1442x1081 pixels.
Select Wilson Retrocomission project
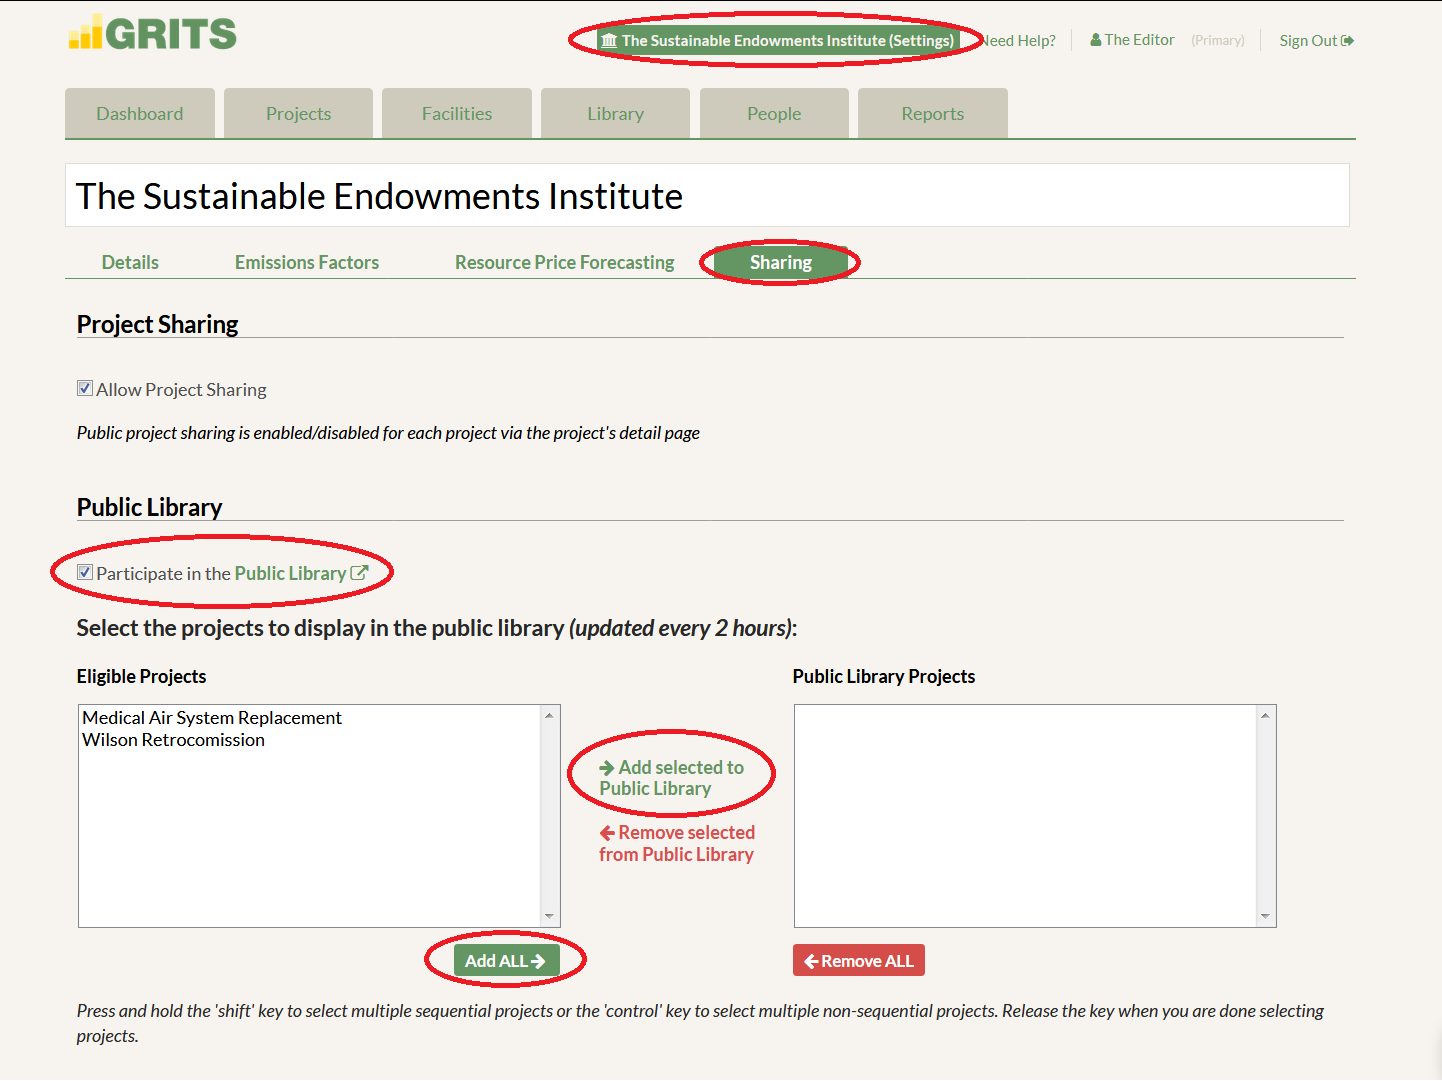tap(173, 739)
